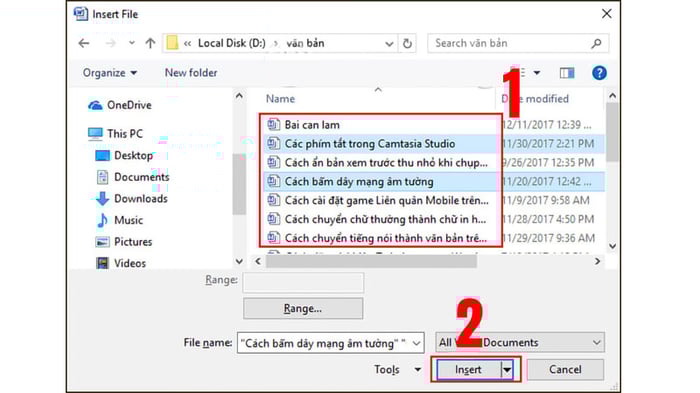Click navigation pane scroll up arrow
The image size is (700, 393).
click(239, 96)
